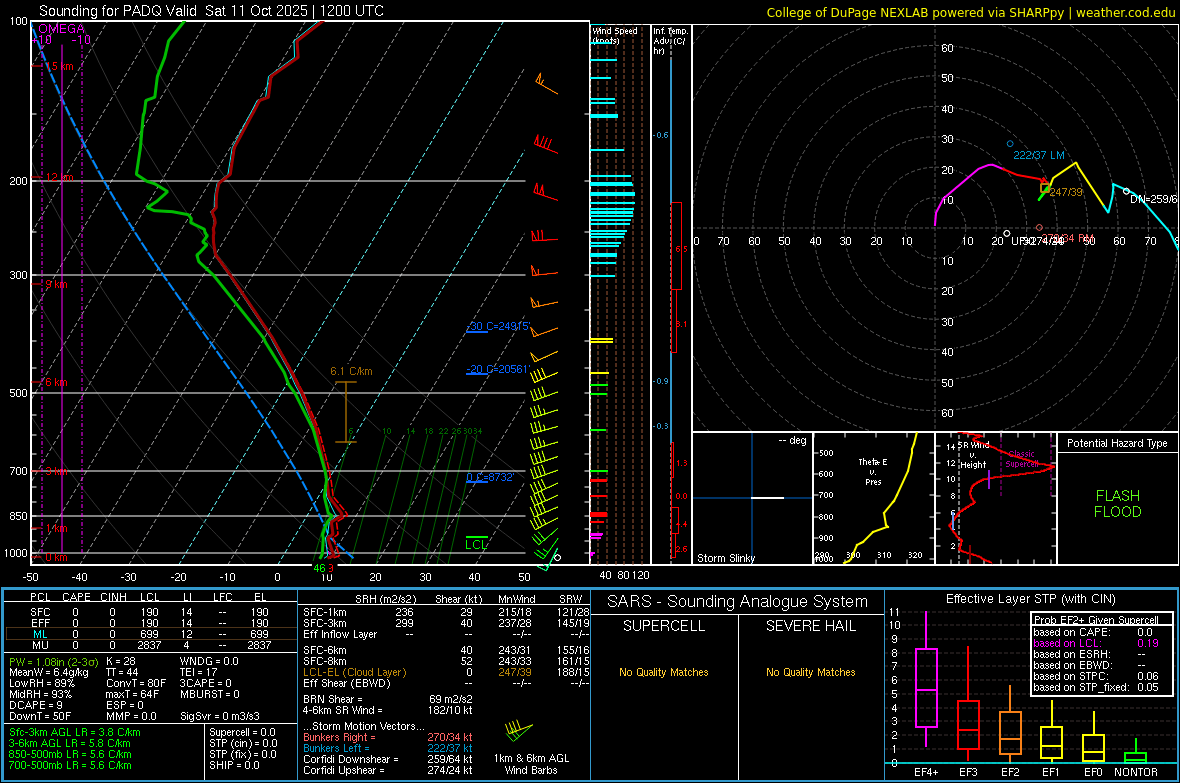This screenshot has width=1180, height=783.
Task: Click the SFC-1km shear row
Action: tap(446, 612)
